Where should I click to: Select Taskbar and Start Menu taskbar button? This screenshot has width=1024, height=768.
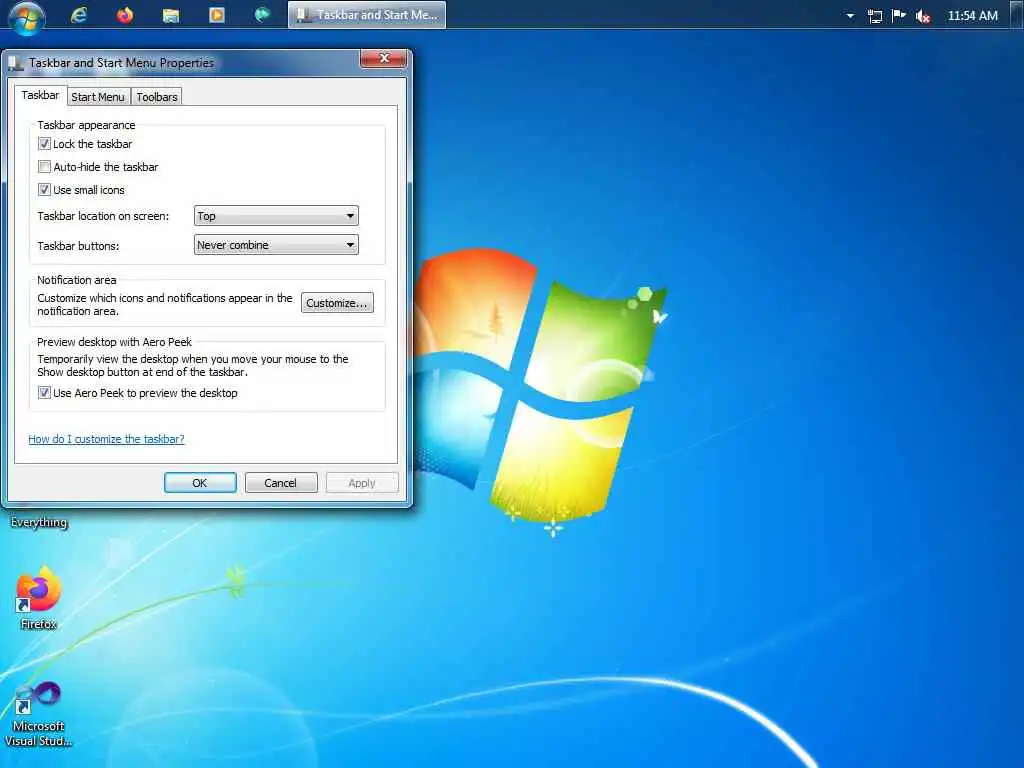coord(367,15)
